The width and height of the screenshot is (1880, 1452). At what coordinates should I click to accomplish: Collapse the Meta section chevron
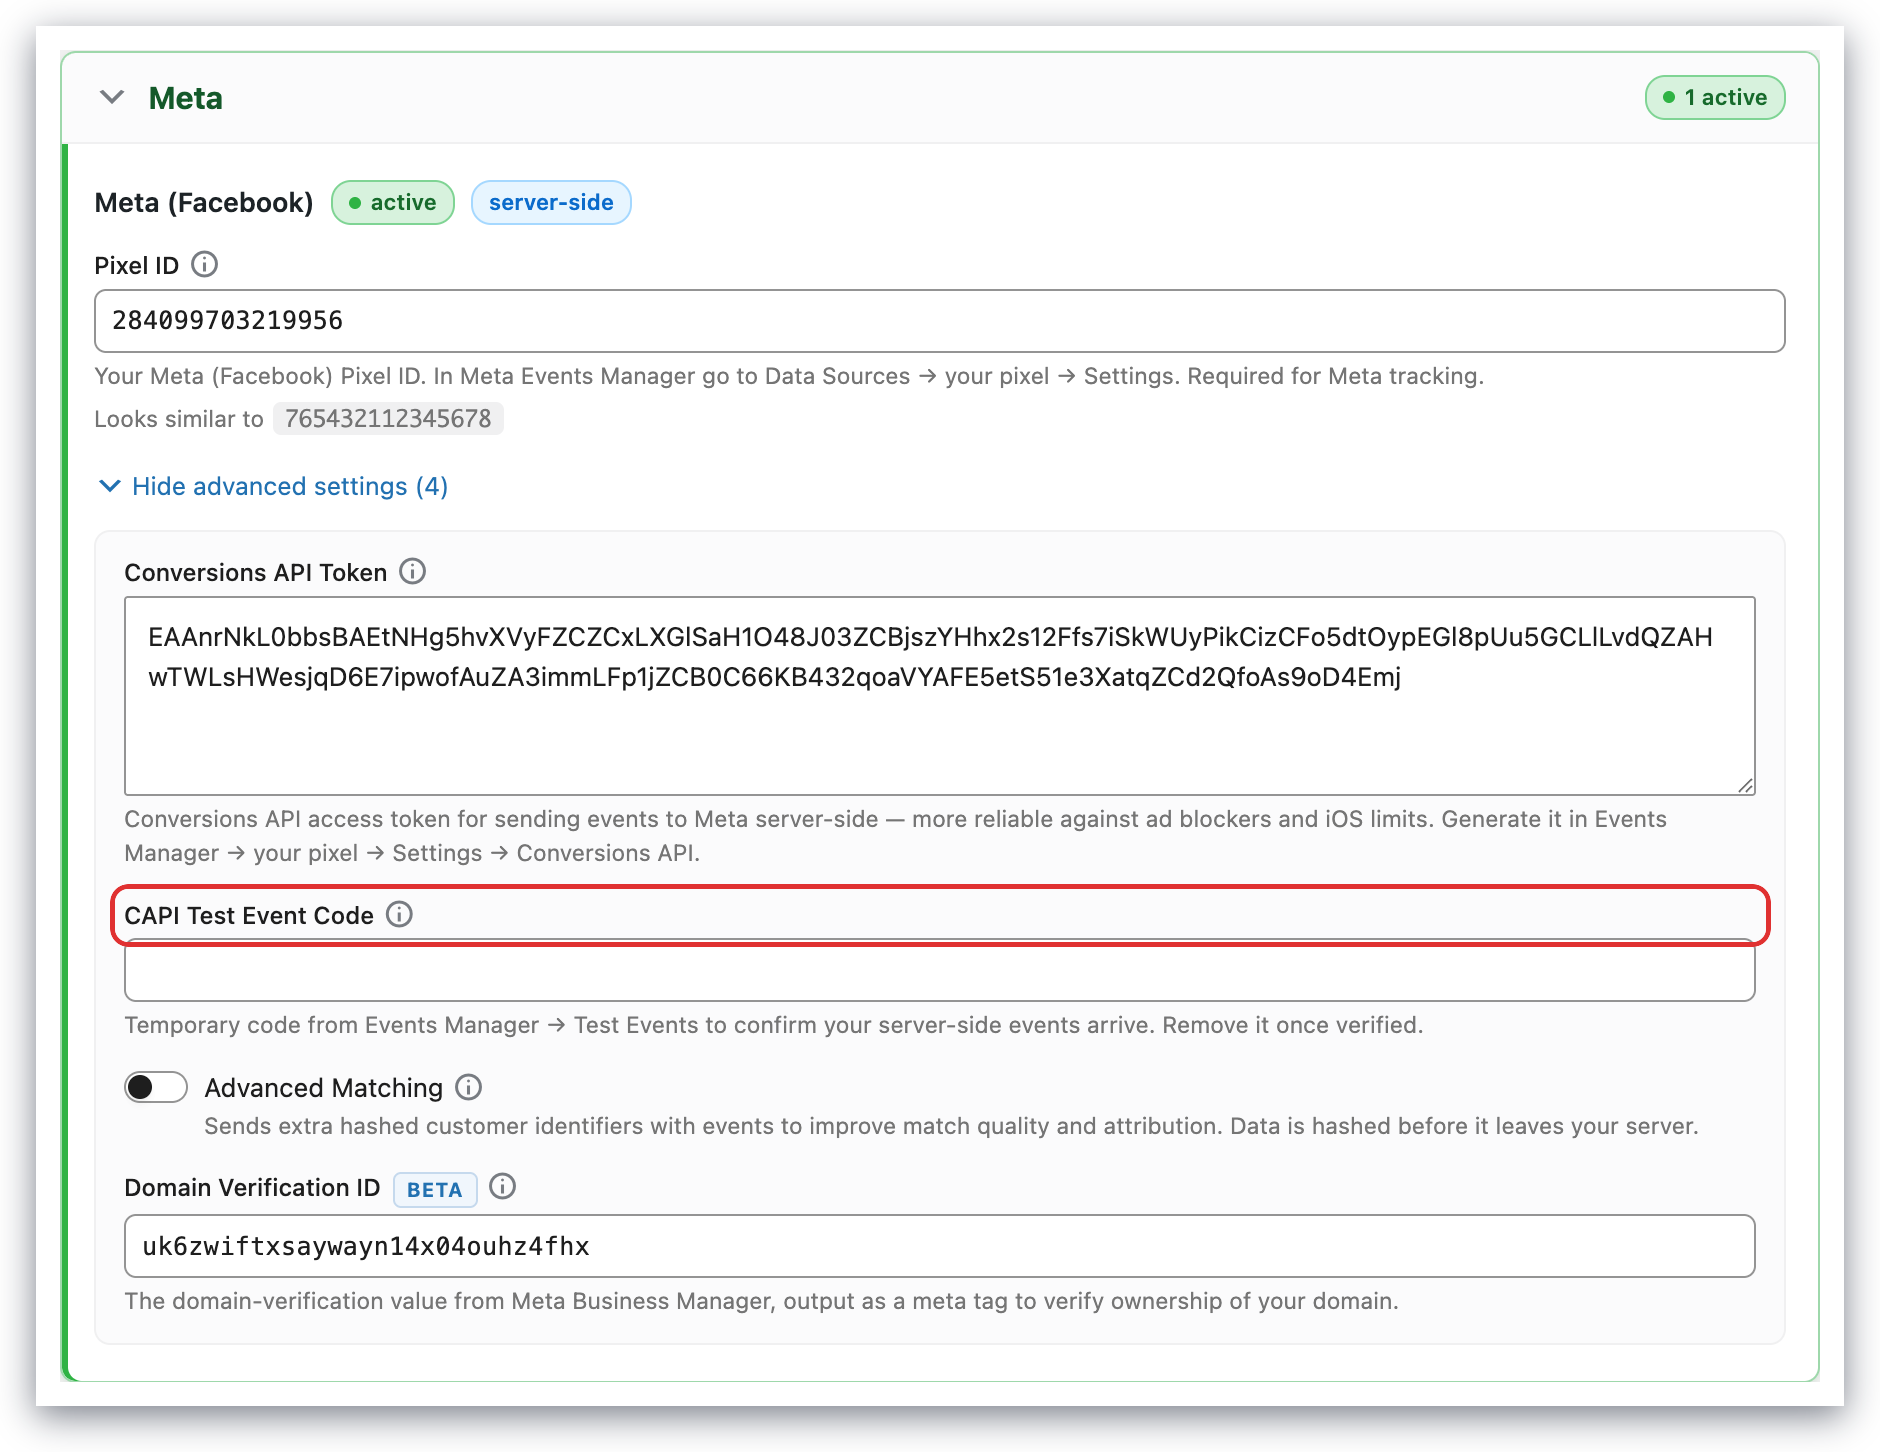(112, 97)
